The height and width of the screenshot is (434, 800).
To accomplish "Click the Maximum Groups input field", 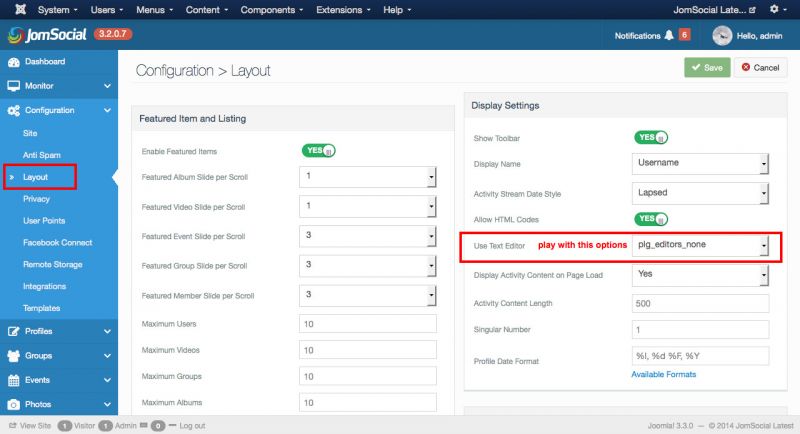I will 367,376.
